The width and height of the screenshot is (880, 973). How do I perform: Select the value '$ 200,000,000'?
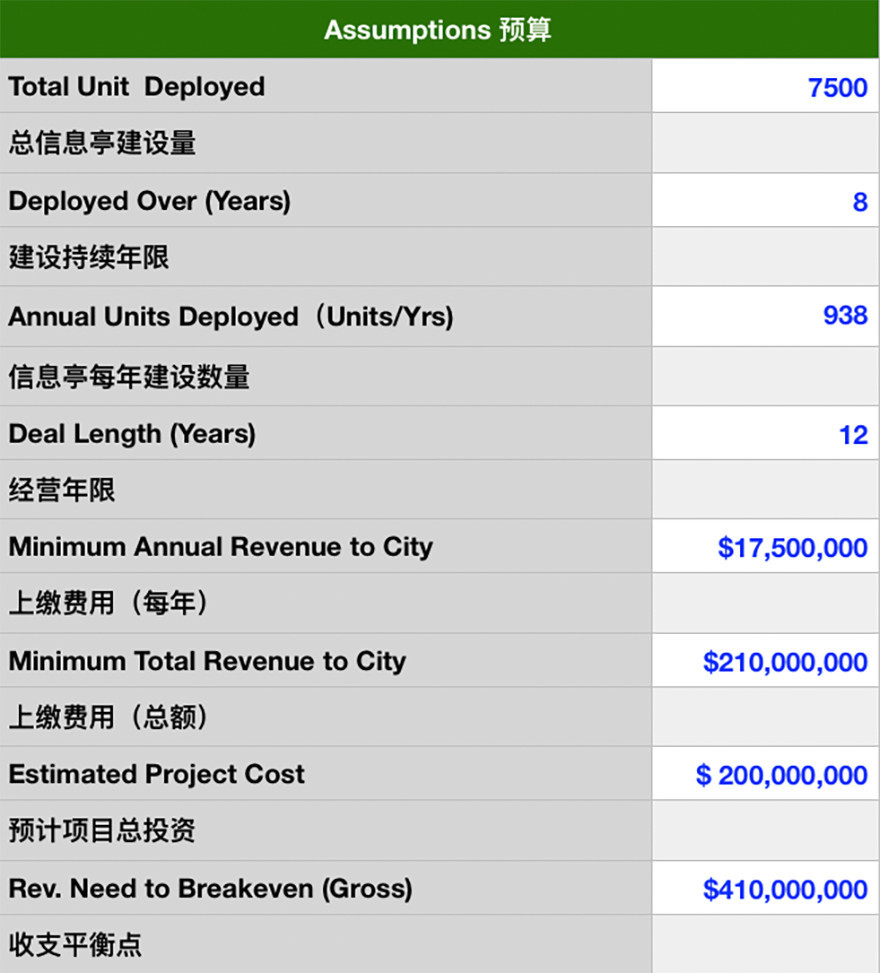coord(781,775)
